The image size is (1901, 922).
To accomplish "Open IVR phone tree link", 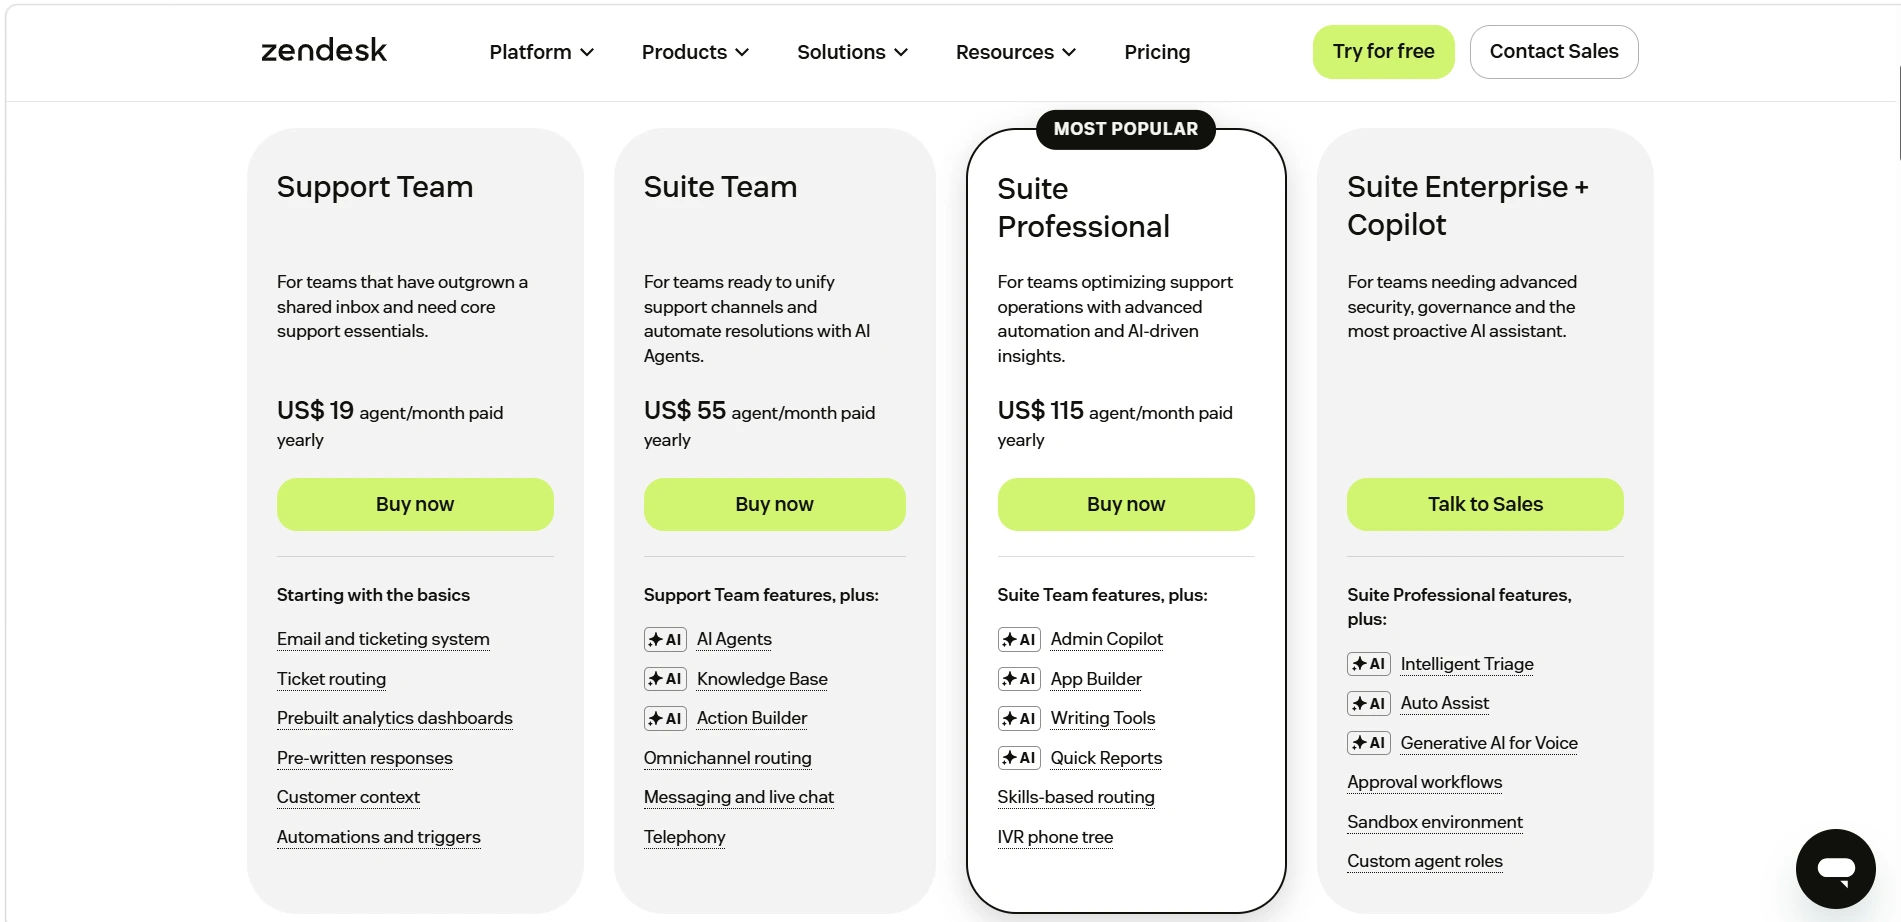I will coord(1055,837).
